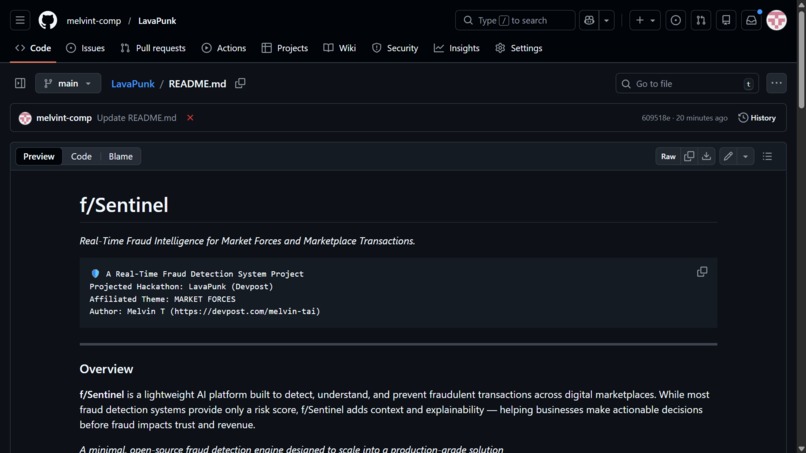View the failed checks red X status
Image resolution: width=806 pixels, height=453 pixels.
tap(190, 118)
